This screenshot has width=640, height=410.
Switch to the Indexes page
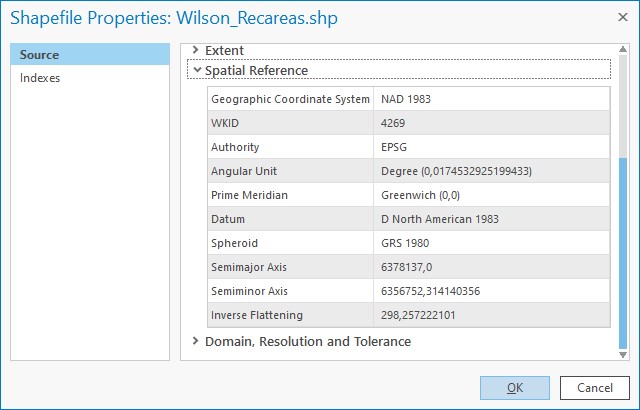coord(90,78)
